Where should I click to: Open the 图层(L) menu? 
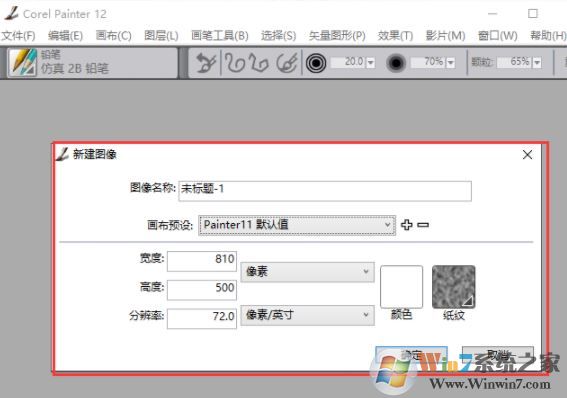pyautogui.click(x=161, y=36)
